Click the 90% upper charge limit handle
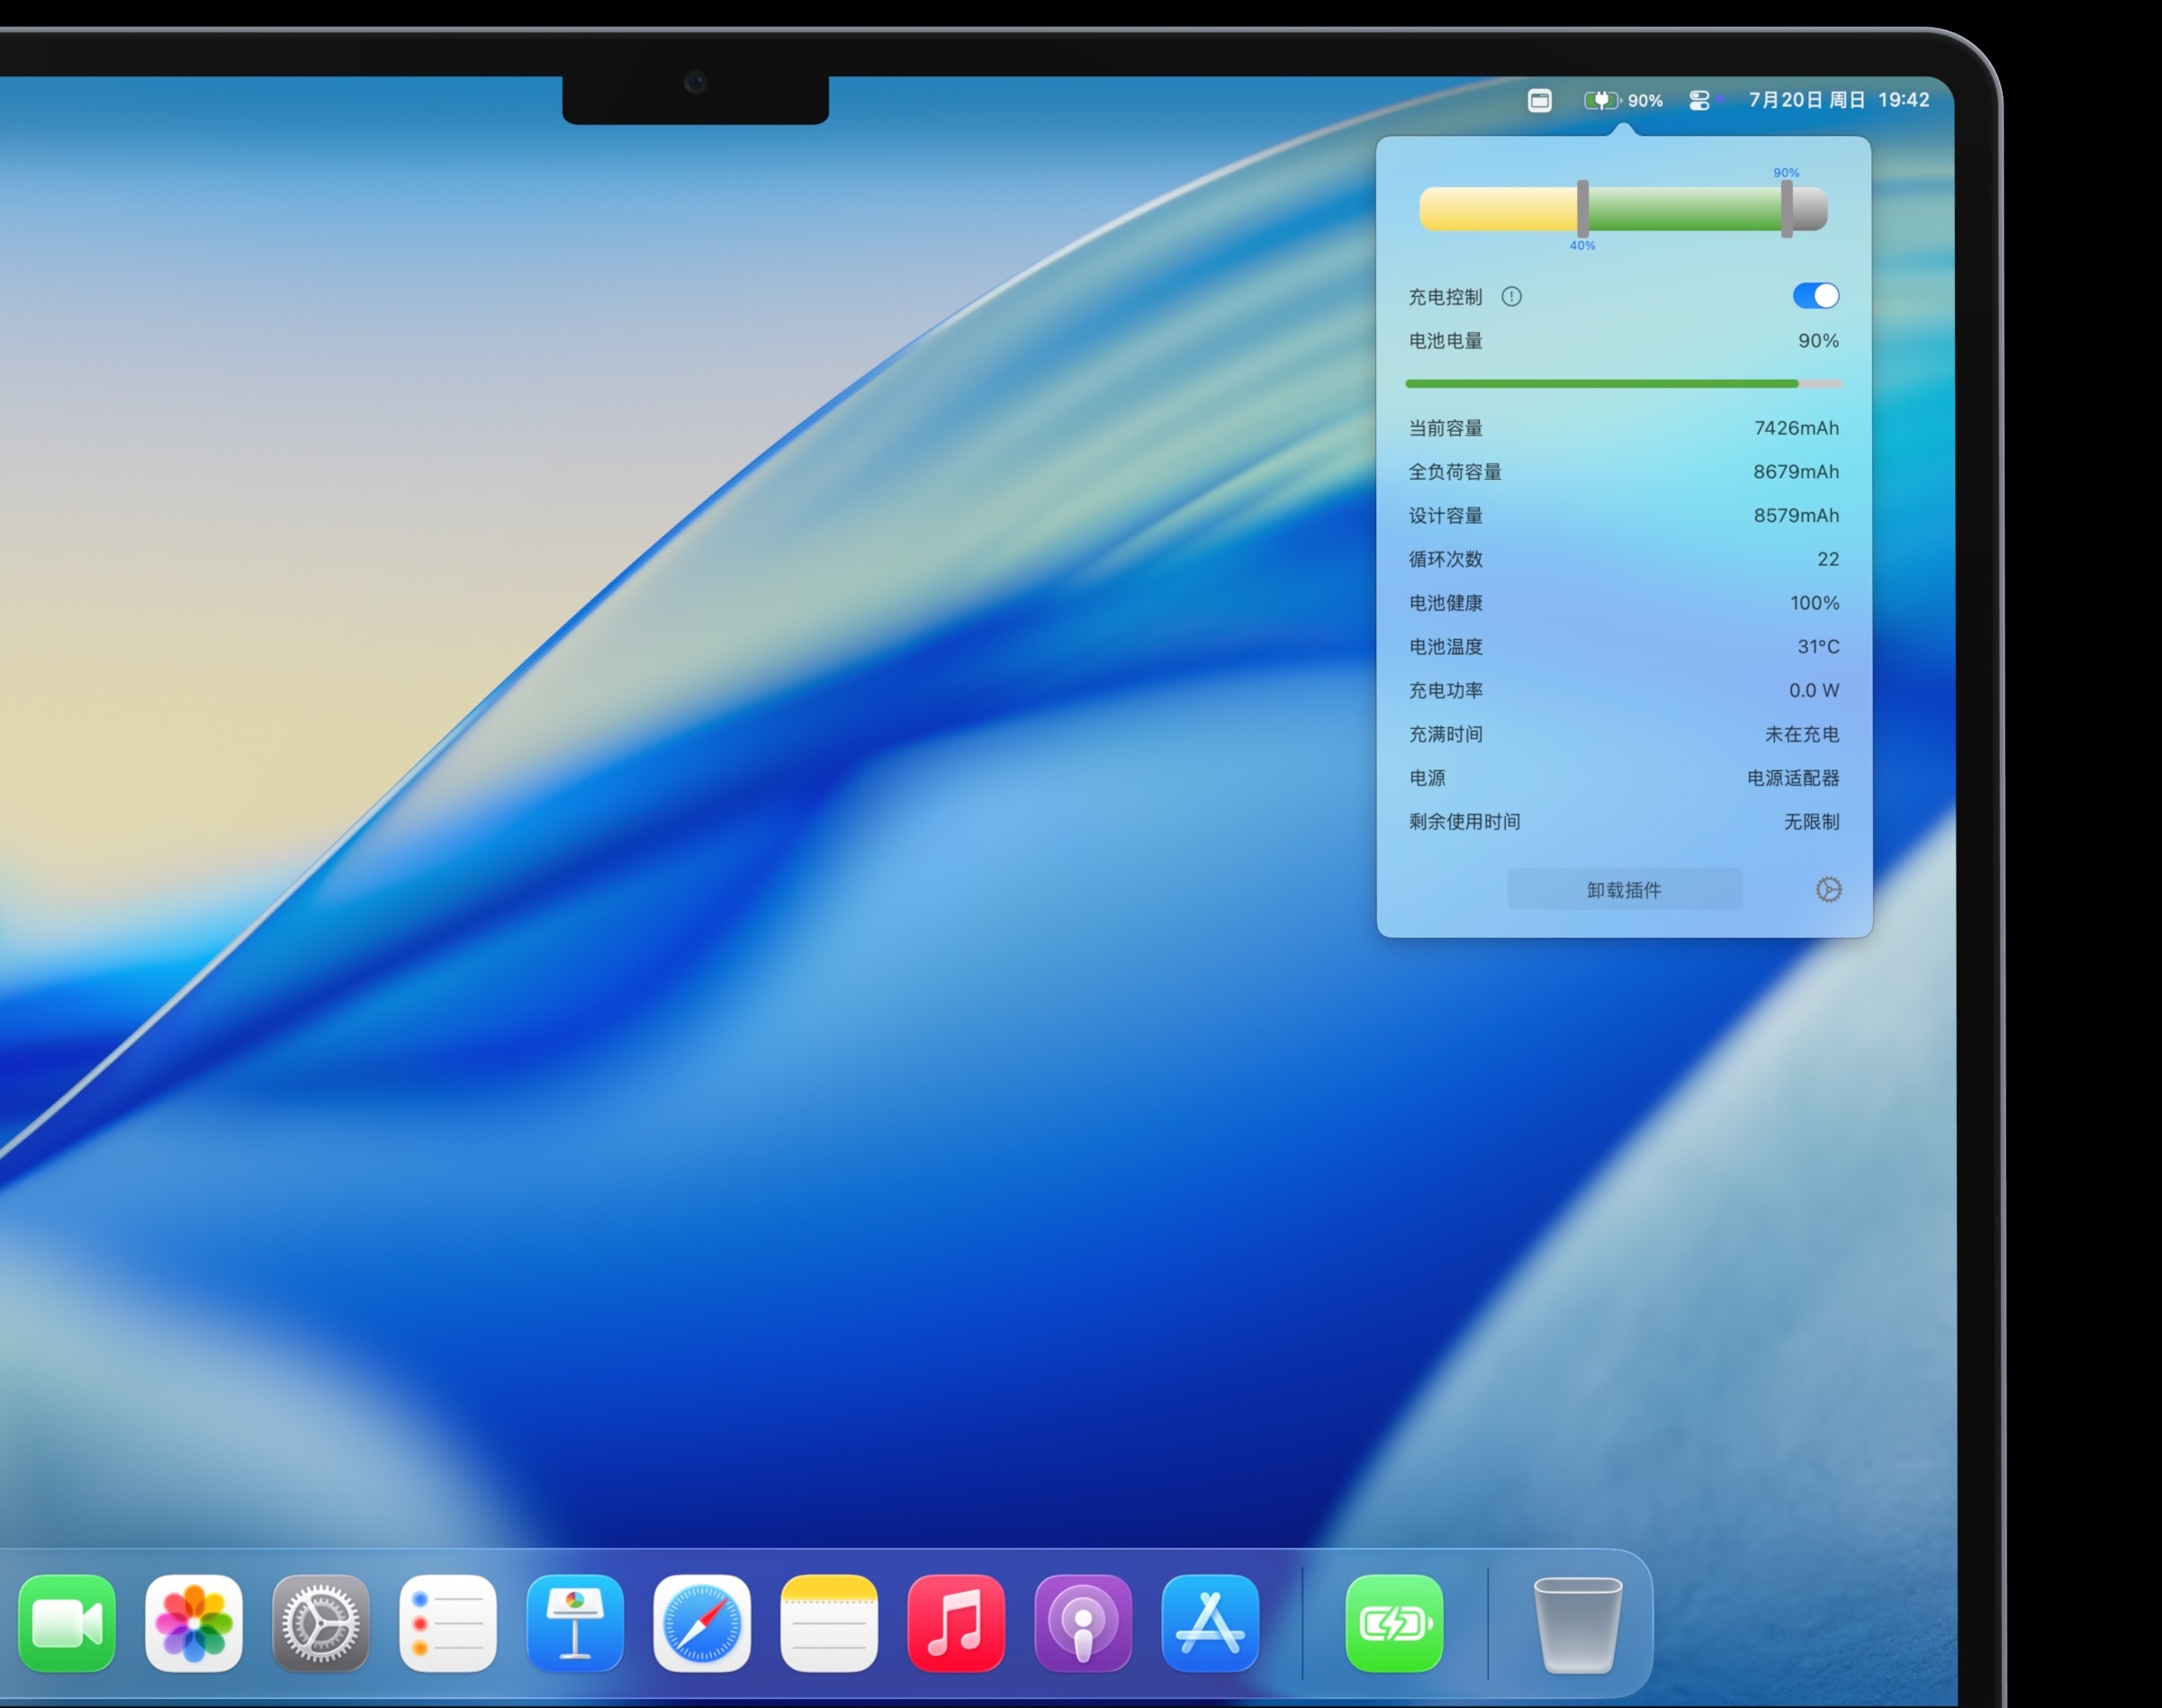The height and width of the screenshot is (1708, 2162). [1786, 208]
